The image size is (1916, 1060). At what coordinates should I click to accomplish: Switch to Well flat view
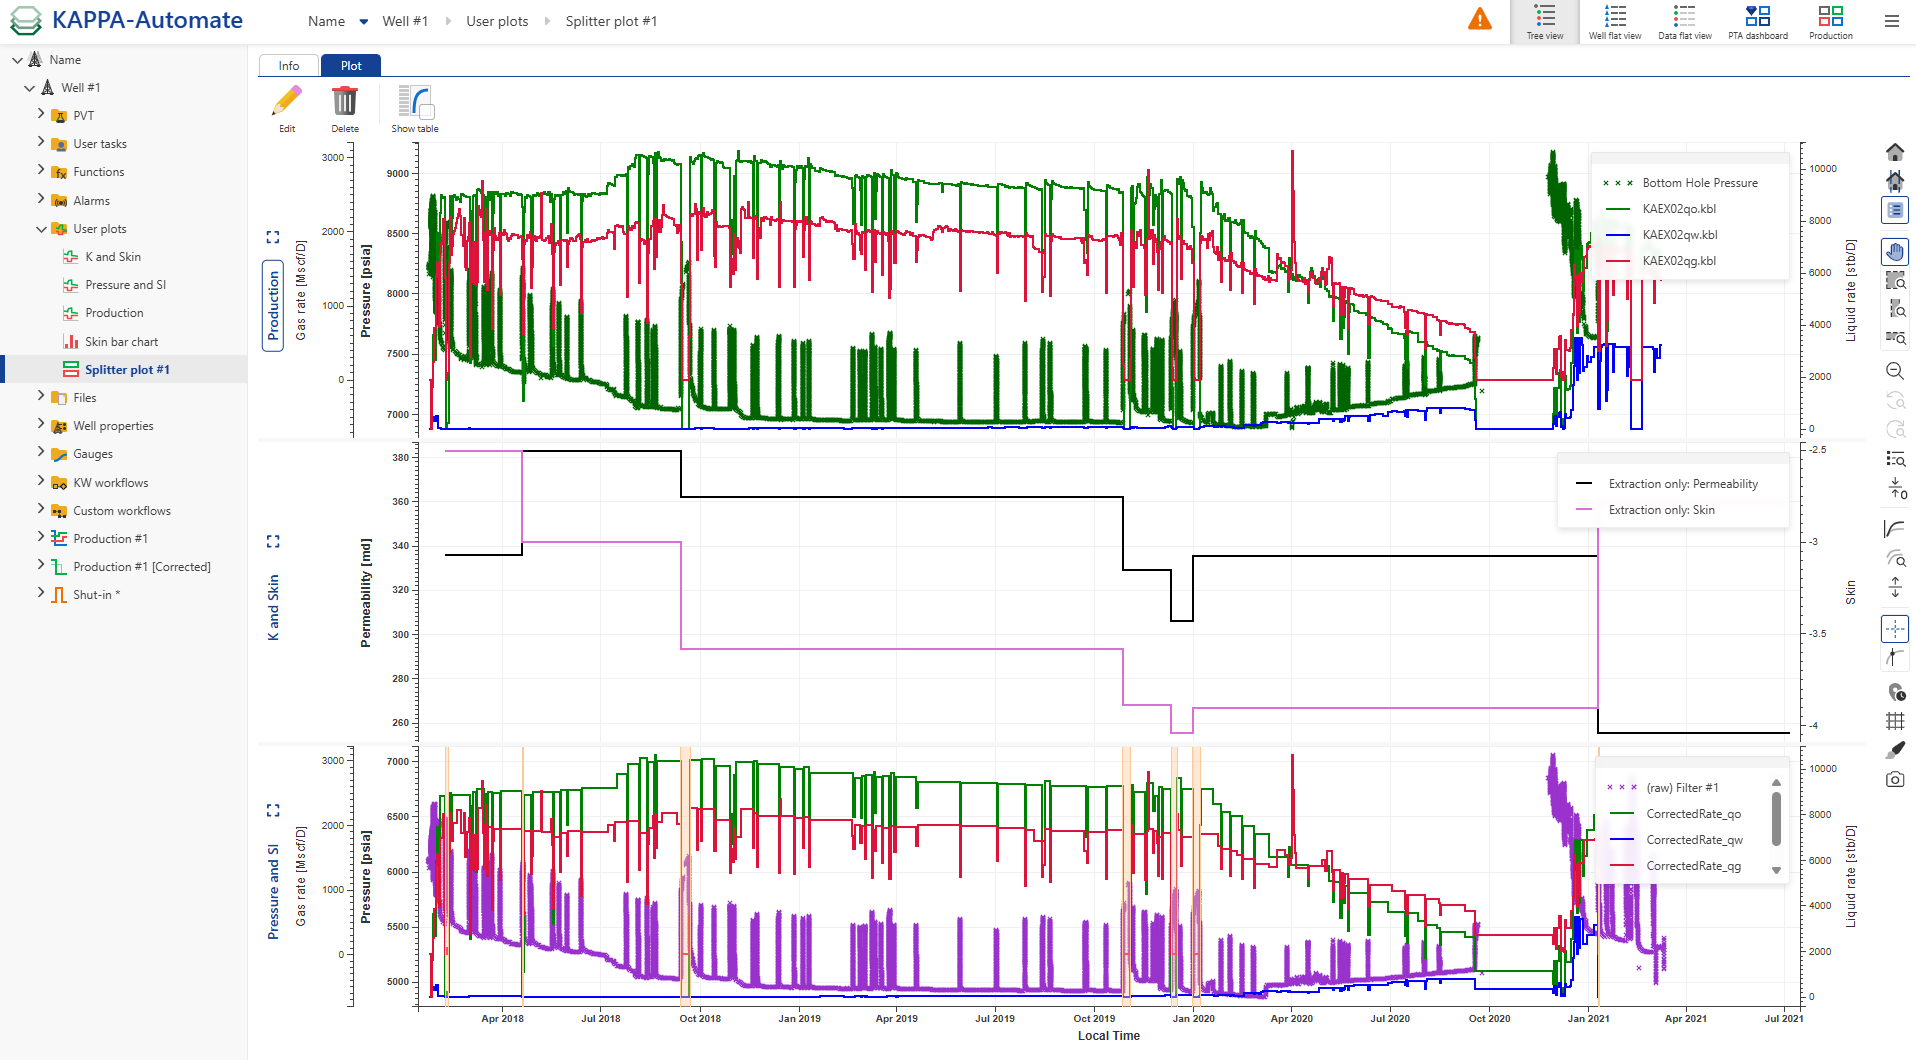click(1614, 21)
